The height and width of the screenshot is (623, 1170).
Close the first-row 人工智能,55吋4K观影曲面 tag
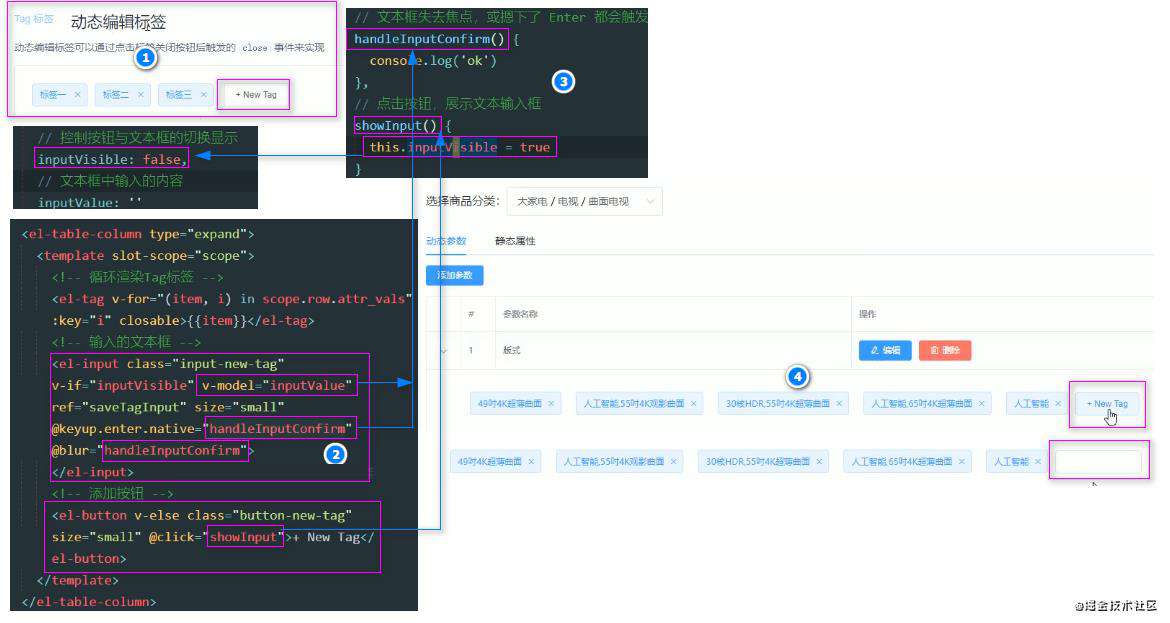click(x=693, y=404)
